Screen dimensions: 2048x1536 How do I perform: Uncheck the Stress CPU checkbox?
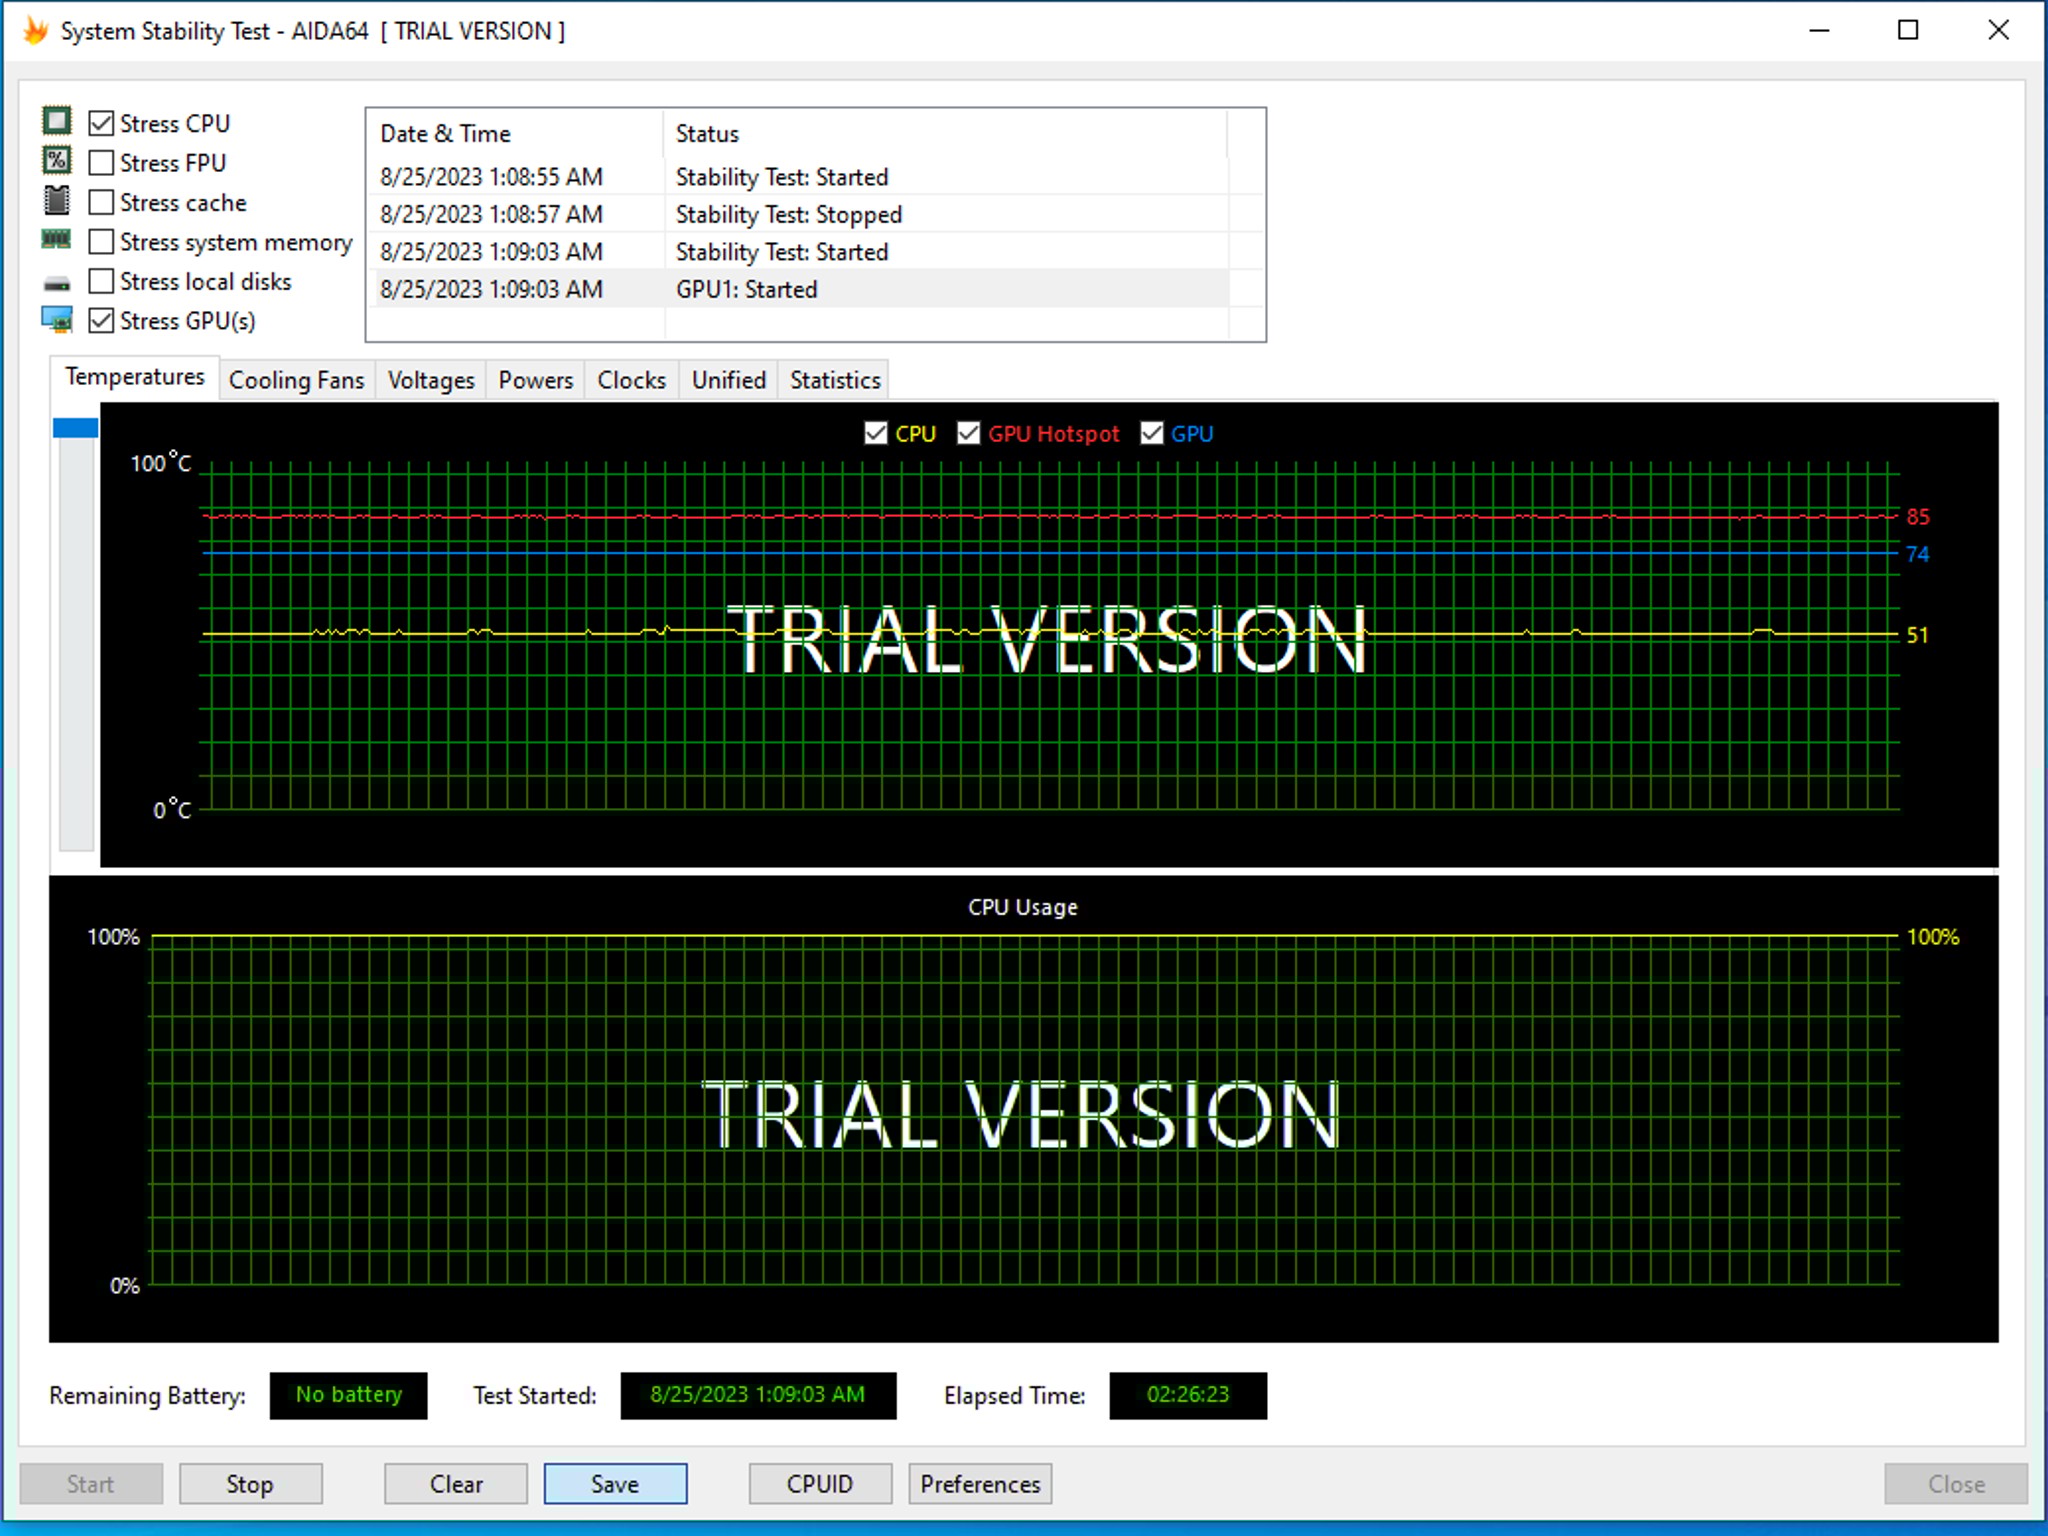click(101, 123)
